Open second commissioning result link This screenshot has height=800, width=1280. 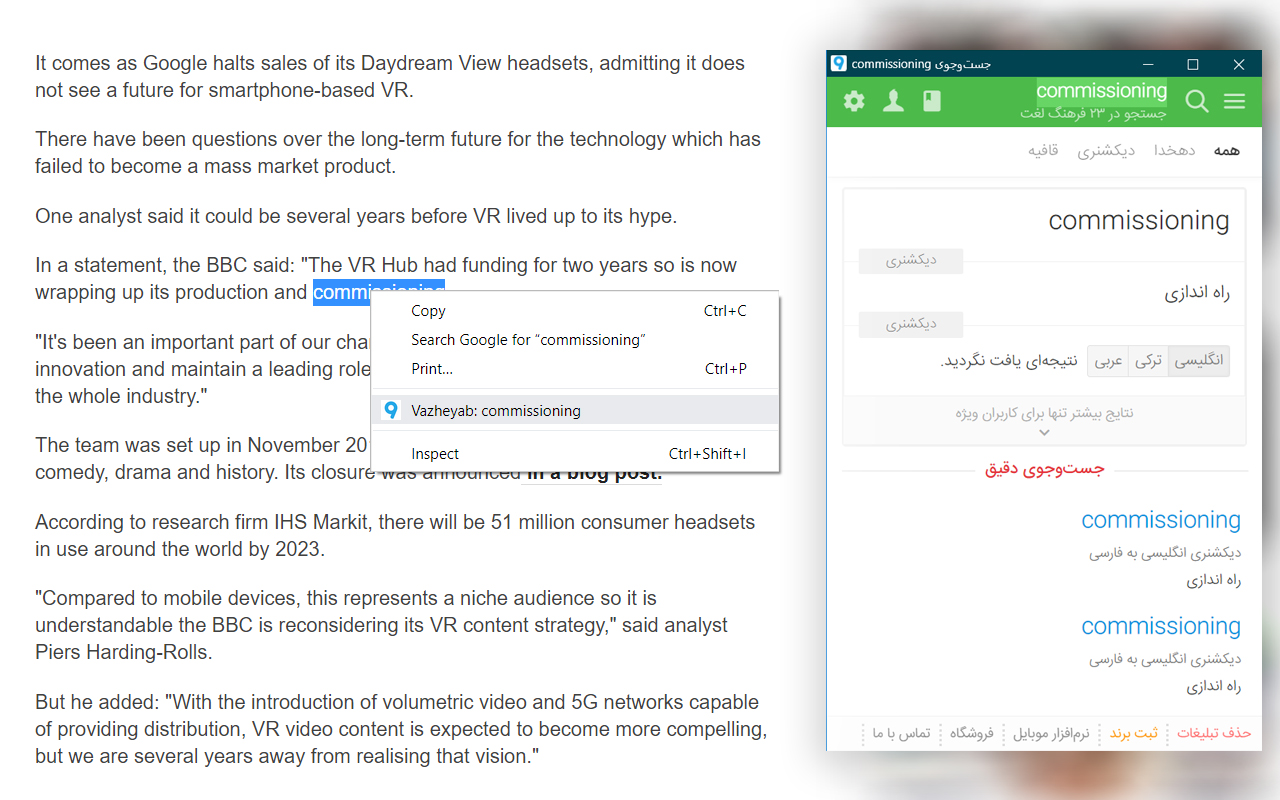(1161, 626)
